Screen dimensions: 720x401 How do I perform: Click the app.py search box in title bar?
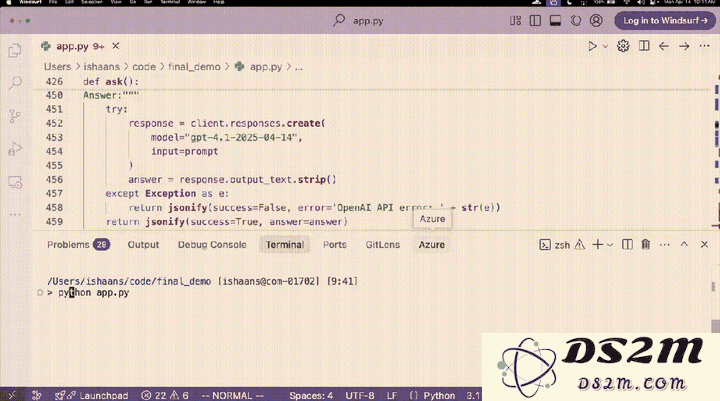360,21
